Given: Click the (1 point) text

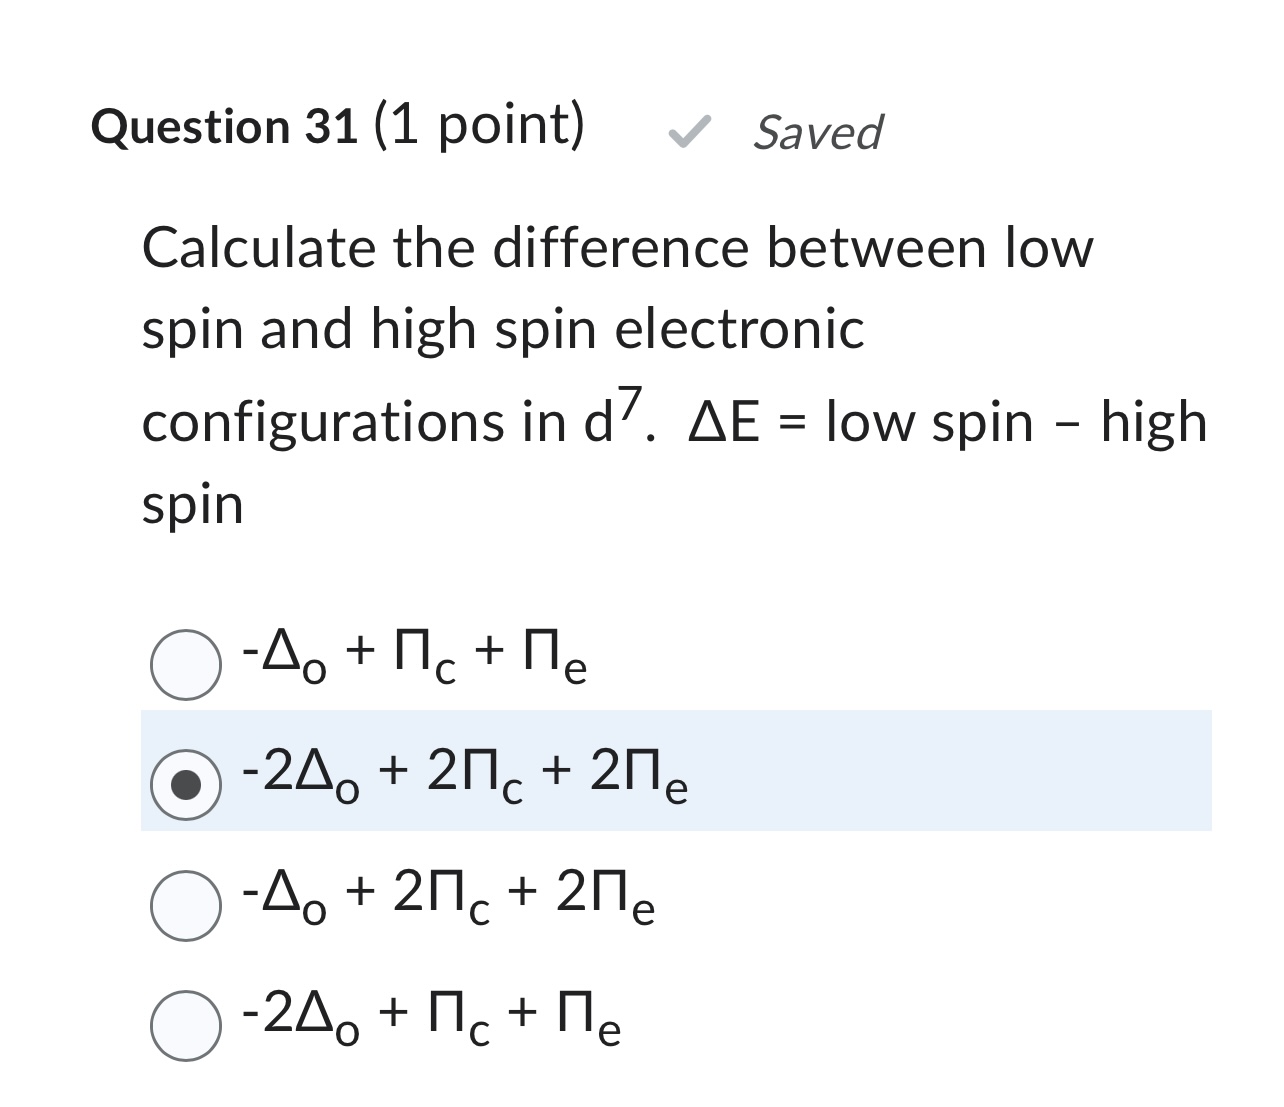Looking at the screenshot, I should (x=479, y=126).
